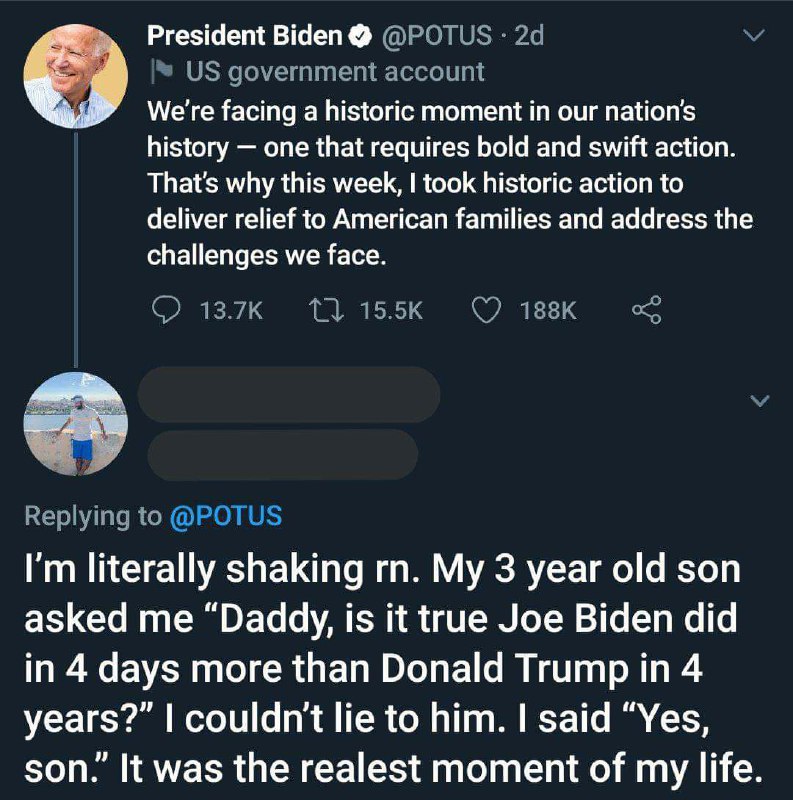Expand the options chevron on the reply
Image resolution: width=793 pixels, height=800 pixels.
[x=759, y=401]
